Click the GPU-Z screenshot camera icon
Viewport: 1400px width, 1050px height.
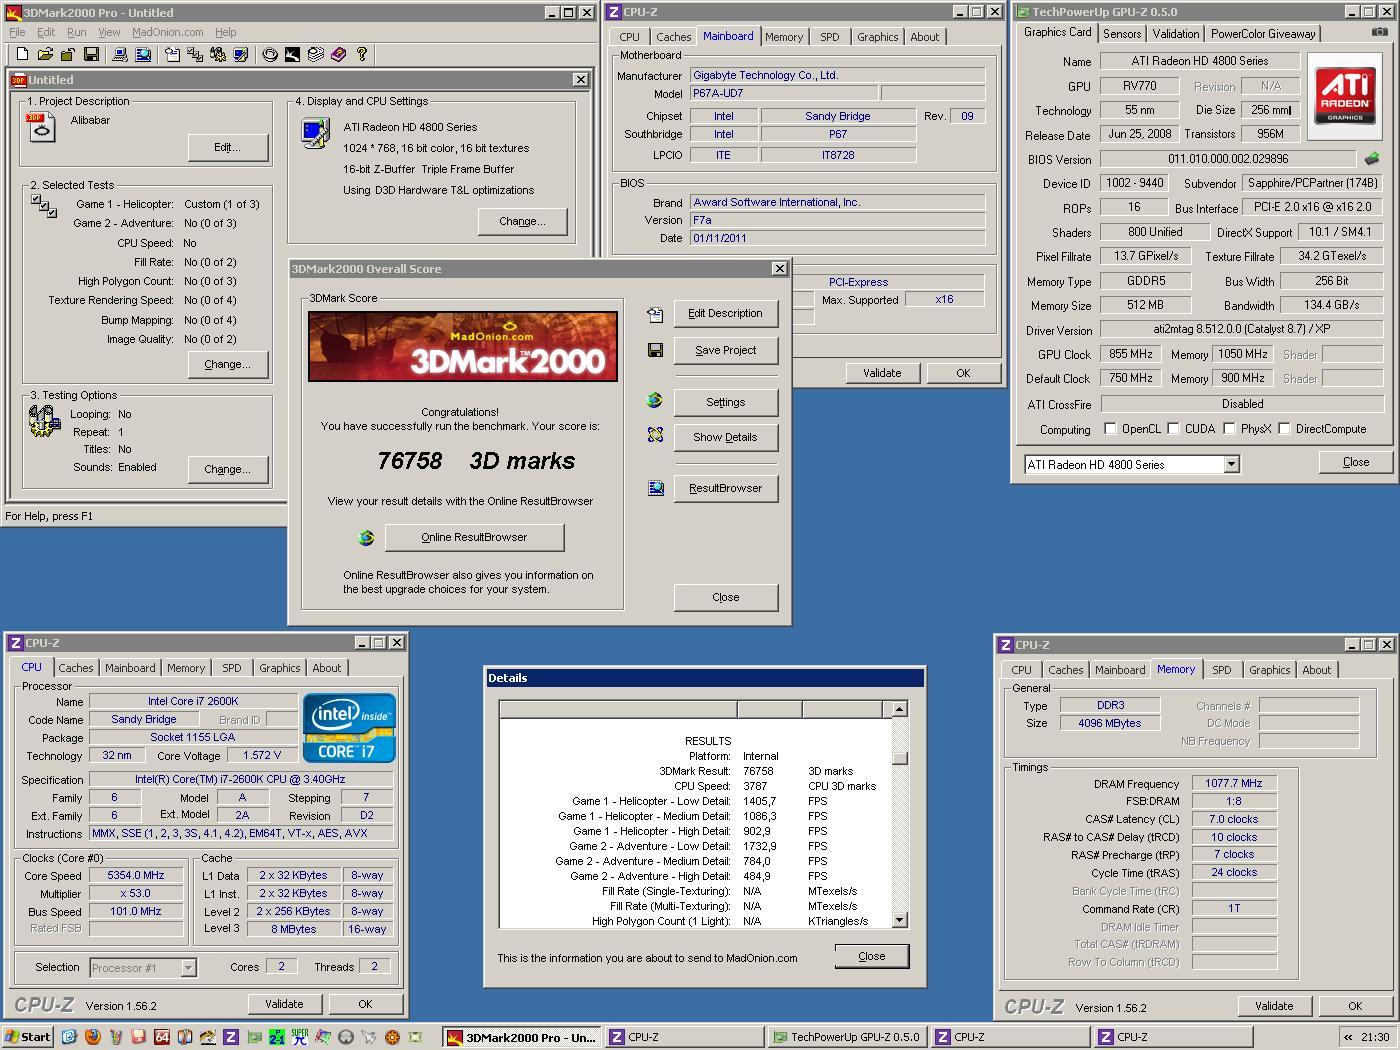pos(1379,32)
